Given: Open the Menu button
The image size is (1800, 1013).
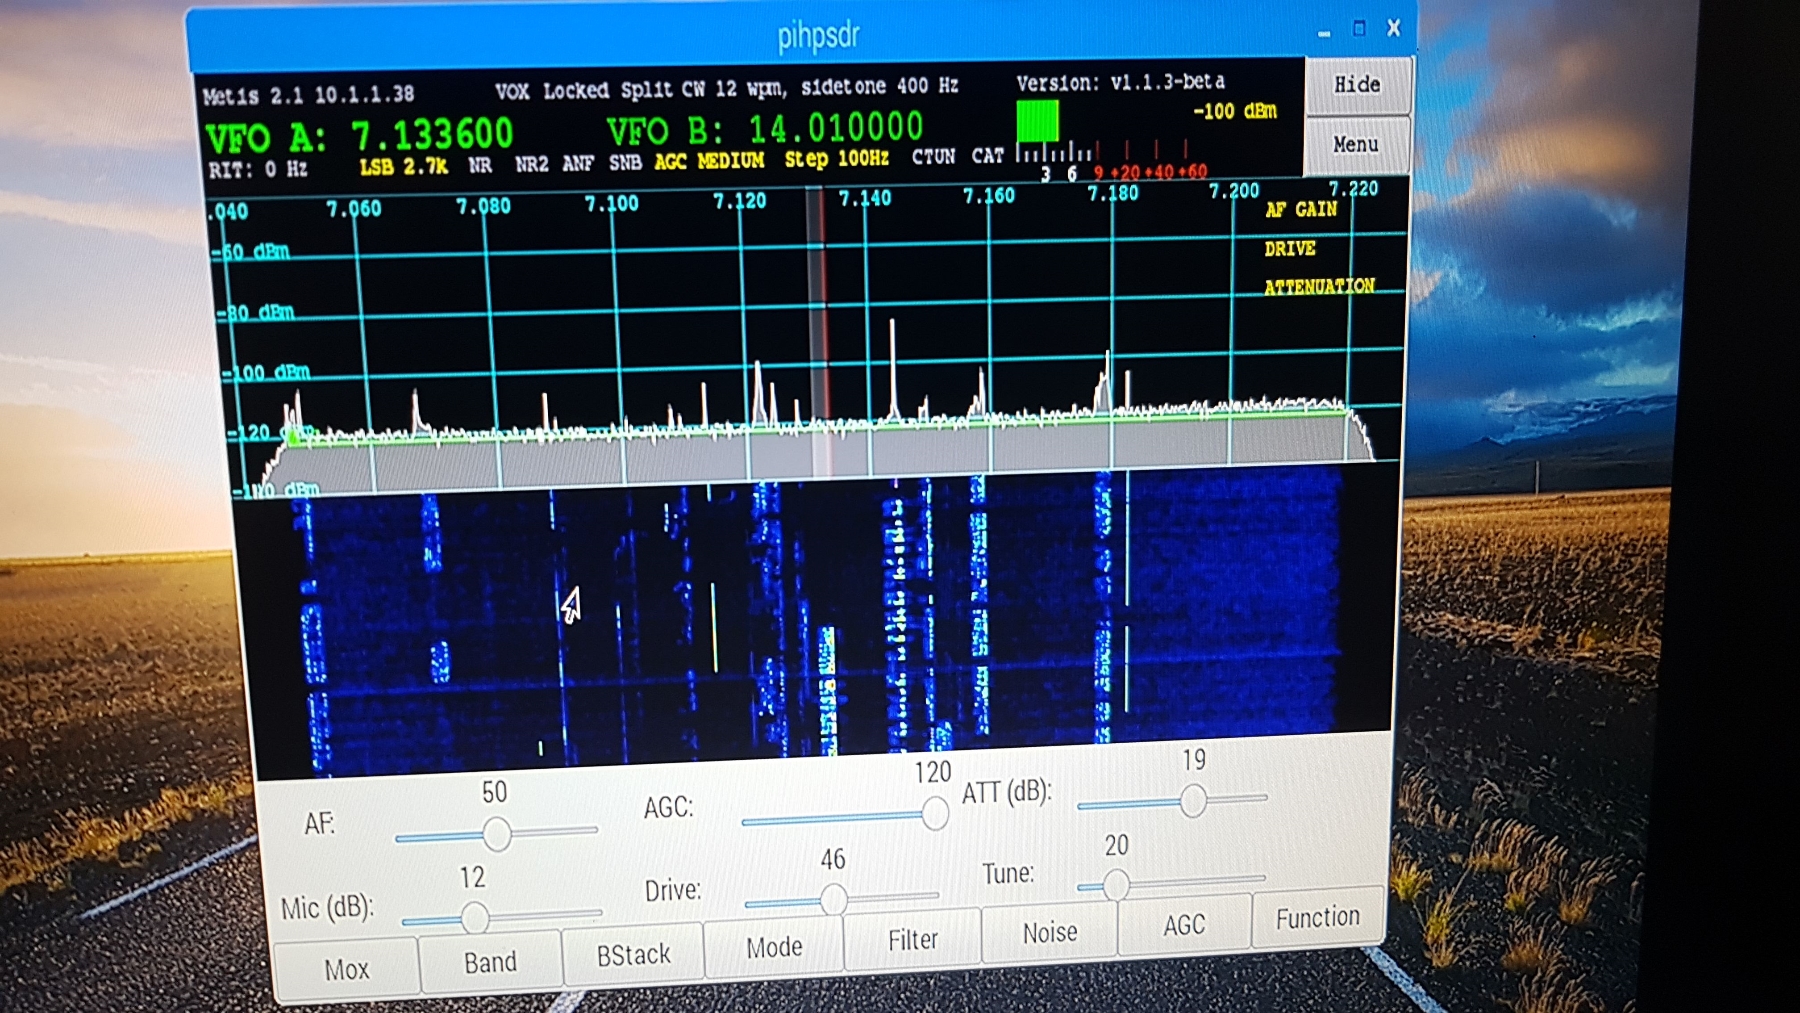Looking at the screenshot, I should pyautogui.click(x=1356, y=145).
